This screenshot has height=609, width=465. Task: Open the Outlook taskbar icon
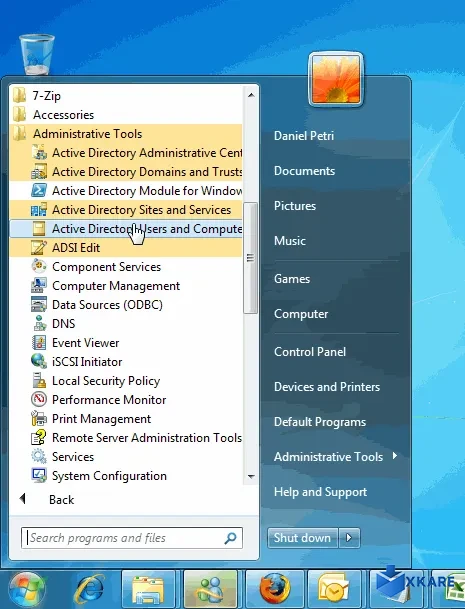point(334,590)
